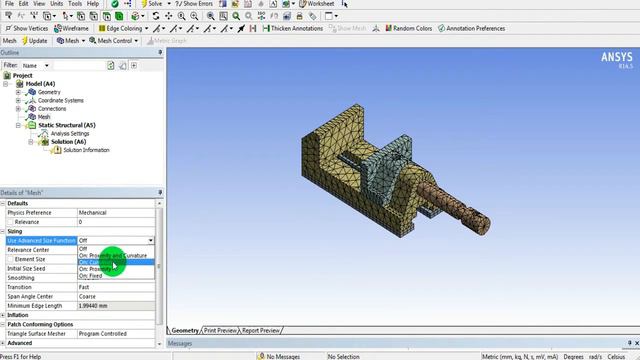This screenshot has width=640, height=360.
Task: Select Solution Information tree item
Action: coord(86,150)
